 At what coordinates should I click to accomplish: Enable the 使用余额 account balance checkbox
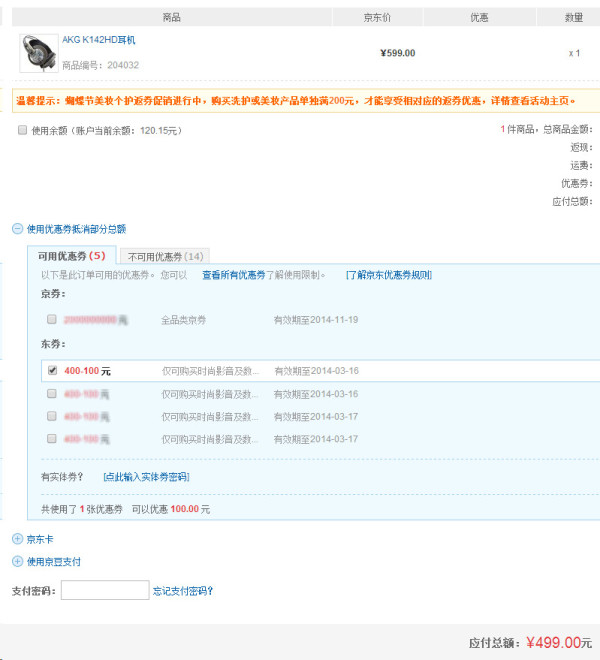[23, 130]
